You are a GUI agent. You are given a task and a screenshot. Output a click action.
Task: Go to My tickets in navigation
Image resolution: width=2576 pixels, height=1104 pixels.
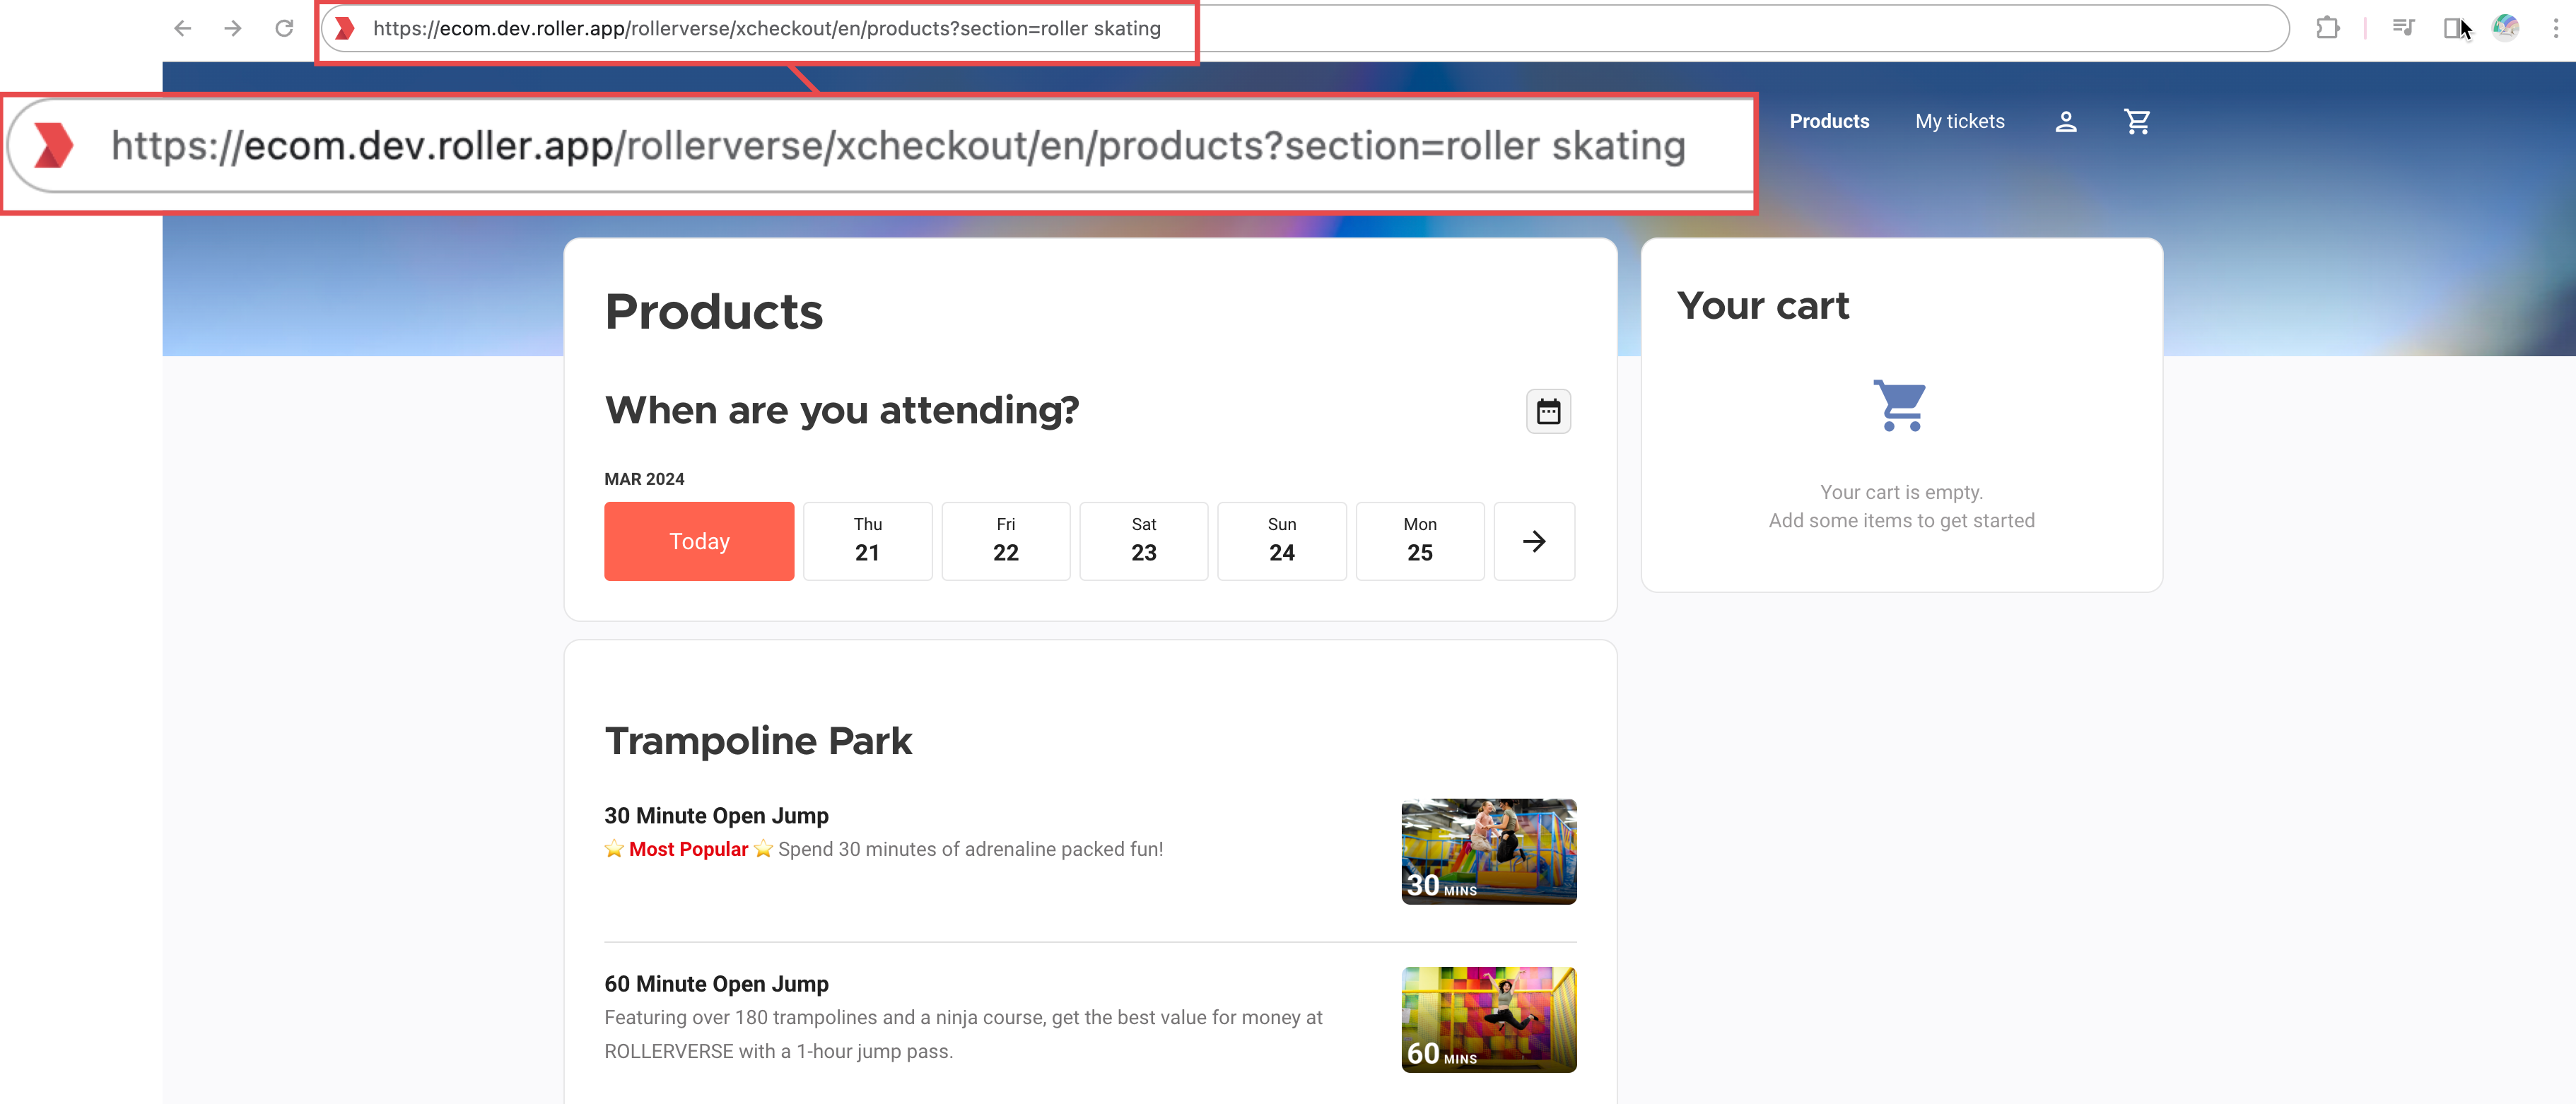1959,121
